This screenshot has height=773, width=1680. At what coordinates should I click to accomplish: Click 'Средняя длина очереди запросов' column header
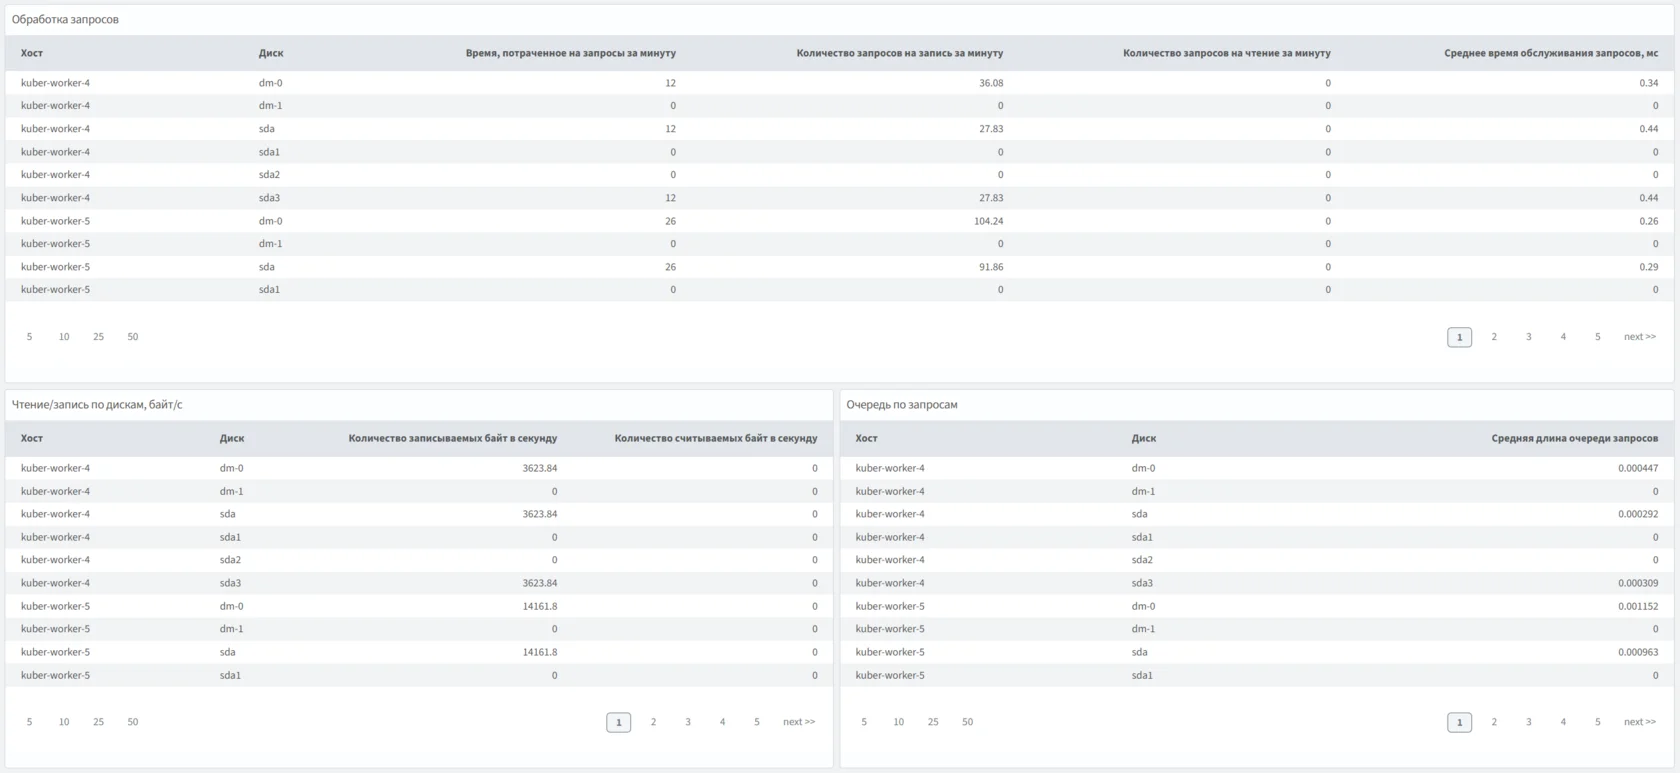click(1574, 438)
